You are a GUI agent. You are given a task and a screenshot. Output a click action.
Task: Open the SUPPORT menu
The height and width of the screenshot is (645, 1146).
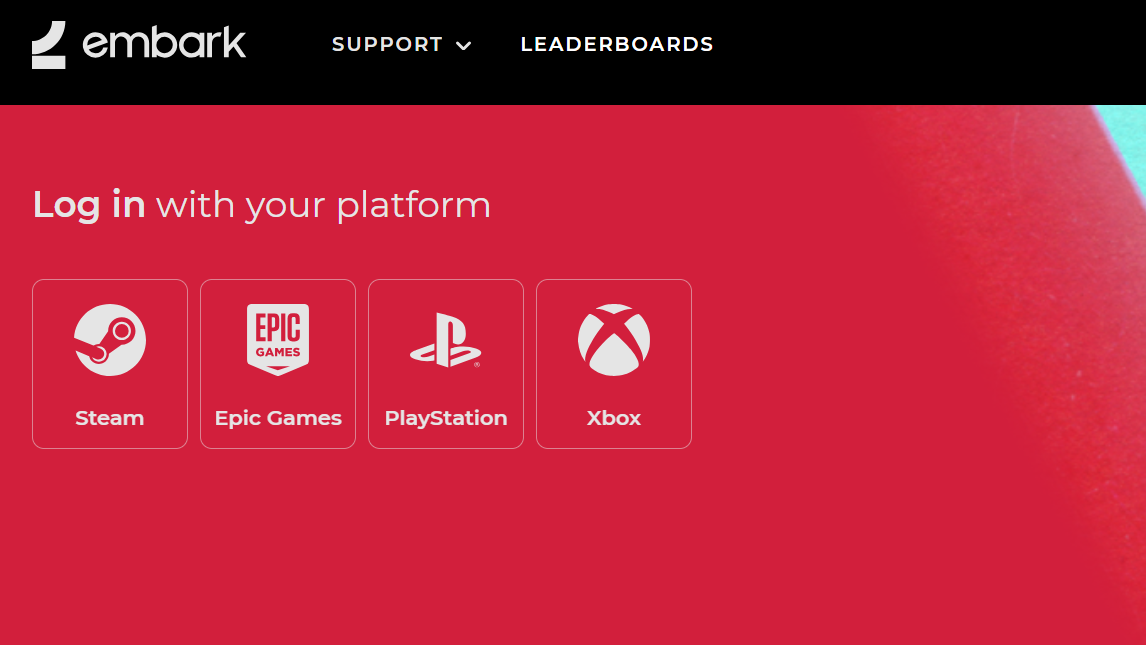tap(387, 45)
